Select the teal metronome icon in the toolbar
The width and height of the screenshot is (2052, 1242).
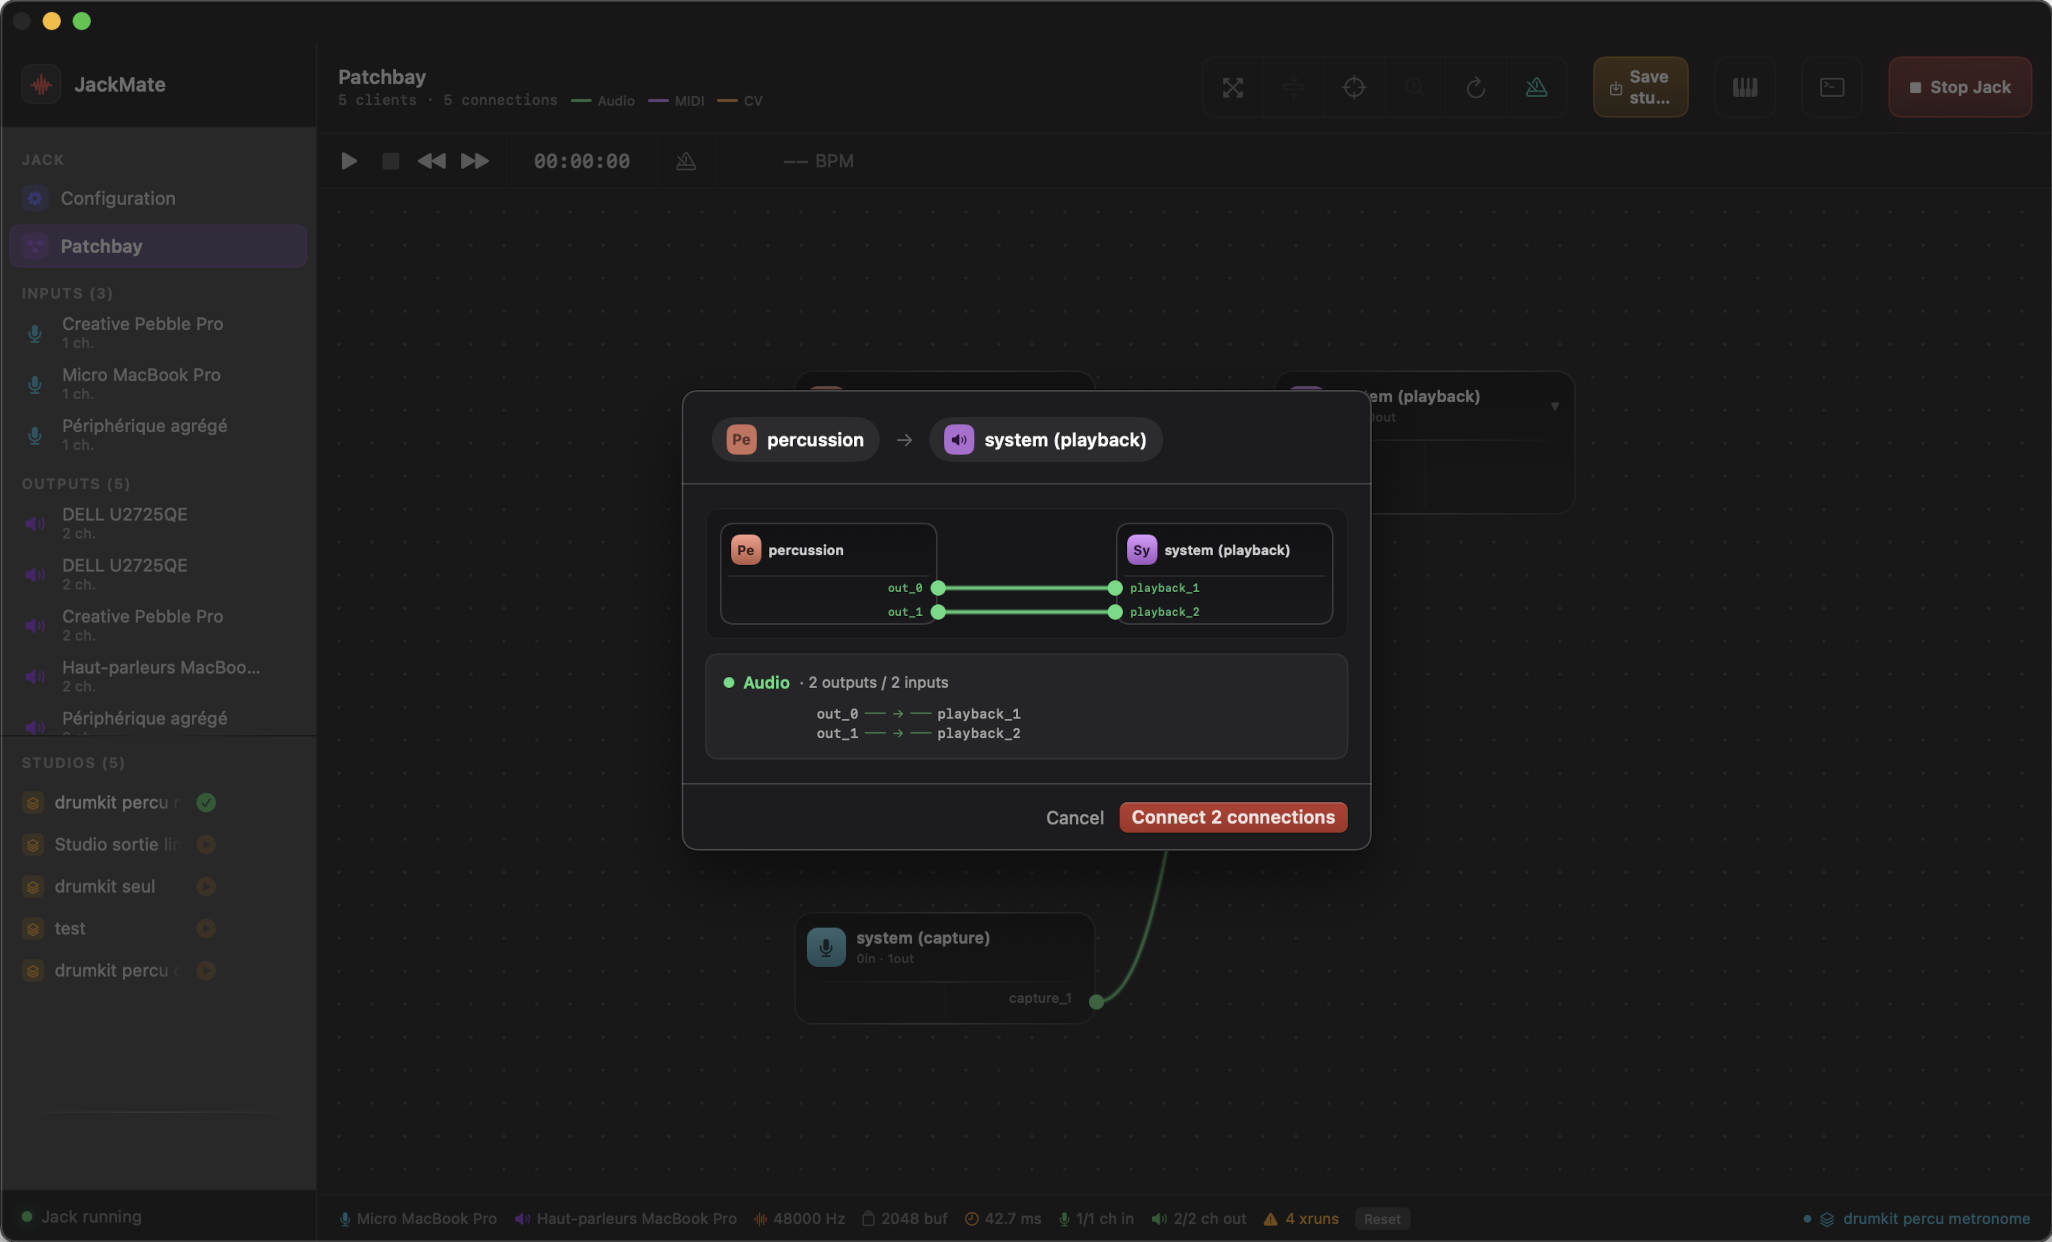click(x=1537, y=87)
